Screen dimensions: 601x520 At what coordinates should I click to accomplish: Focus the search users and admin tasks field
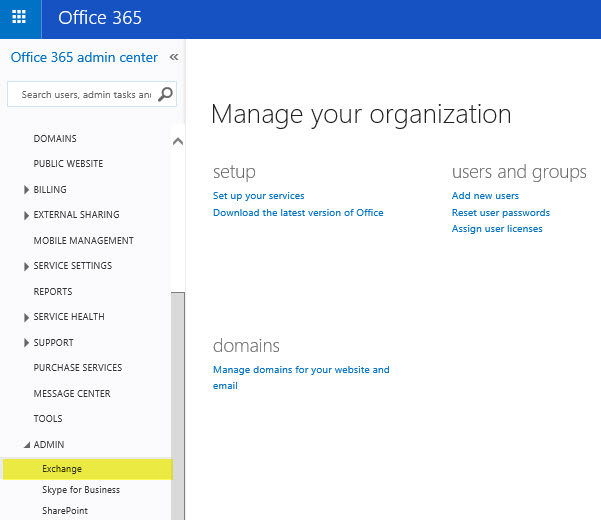(x=84, y=95)
